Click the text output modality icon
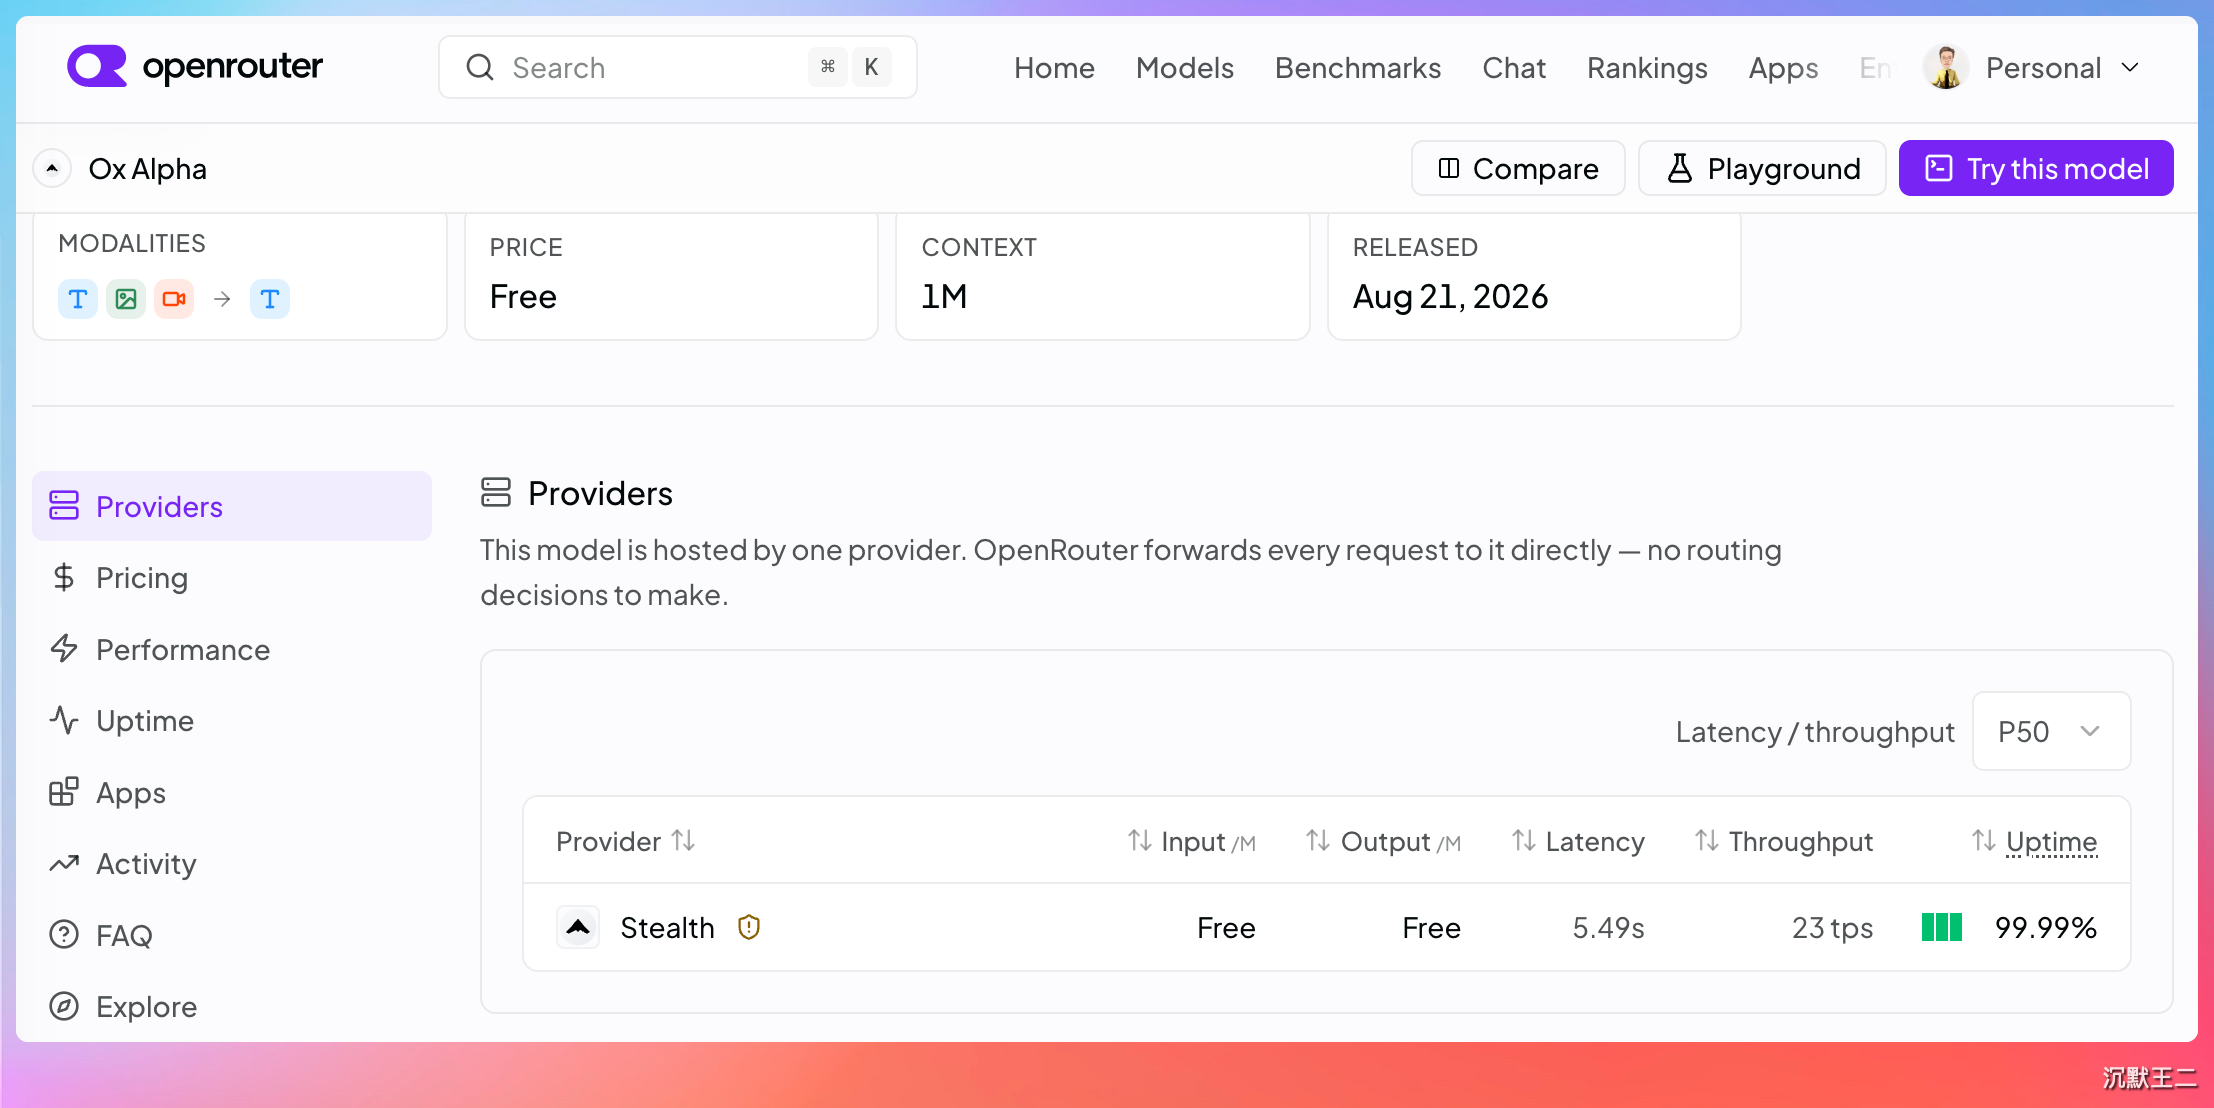Viewport: 2214px width, 1108px height. pos(270,299)
